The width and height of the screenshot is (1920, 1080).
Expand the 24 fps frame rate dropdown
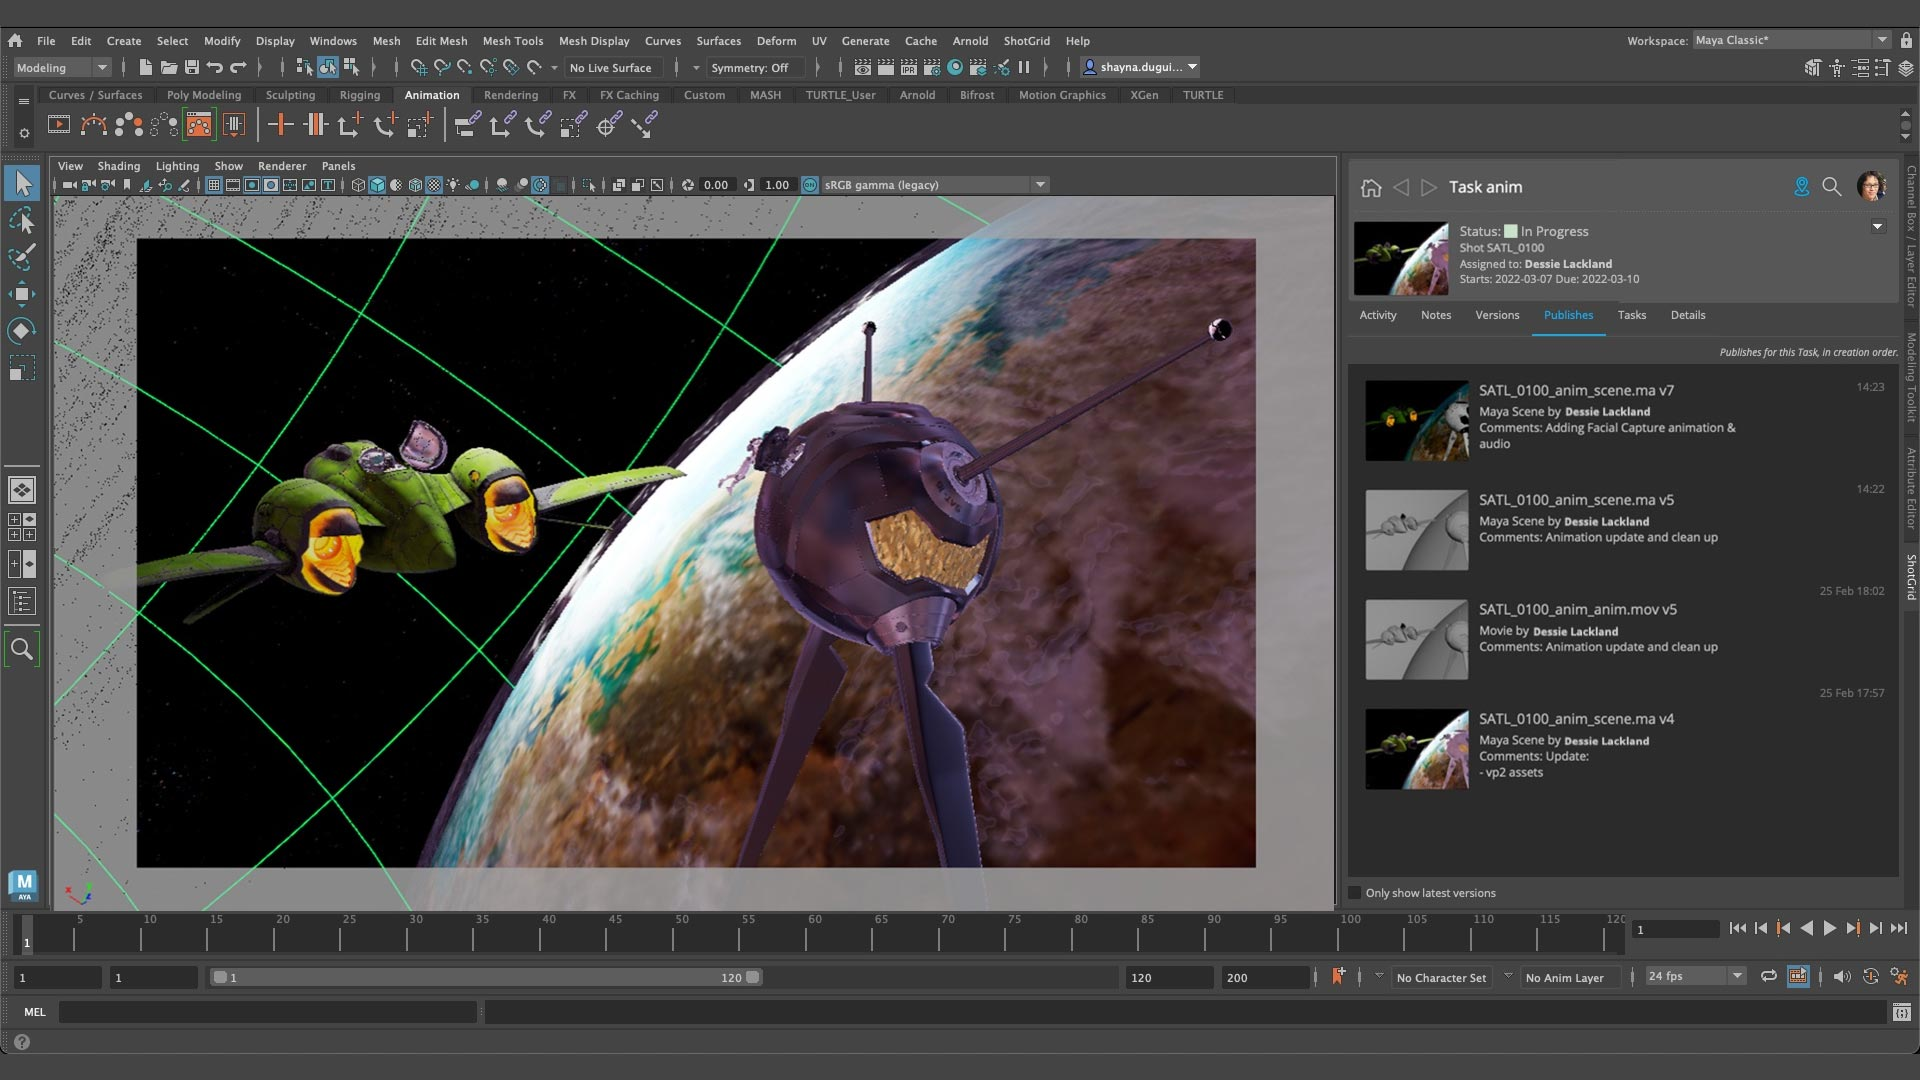pos(1695,977)
